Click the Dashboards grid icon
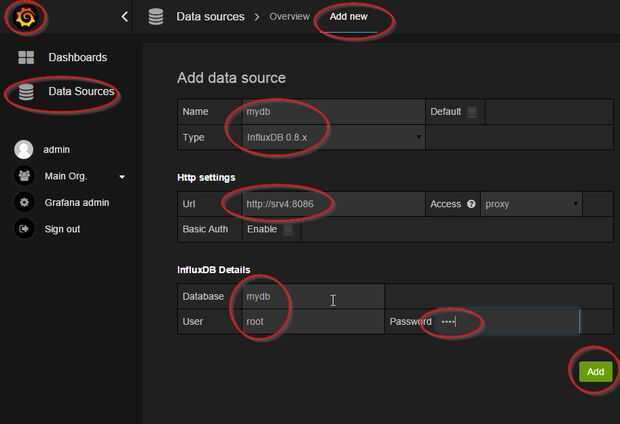The width and height of the screenshot is (620, 424). pos(26,58)
